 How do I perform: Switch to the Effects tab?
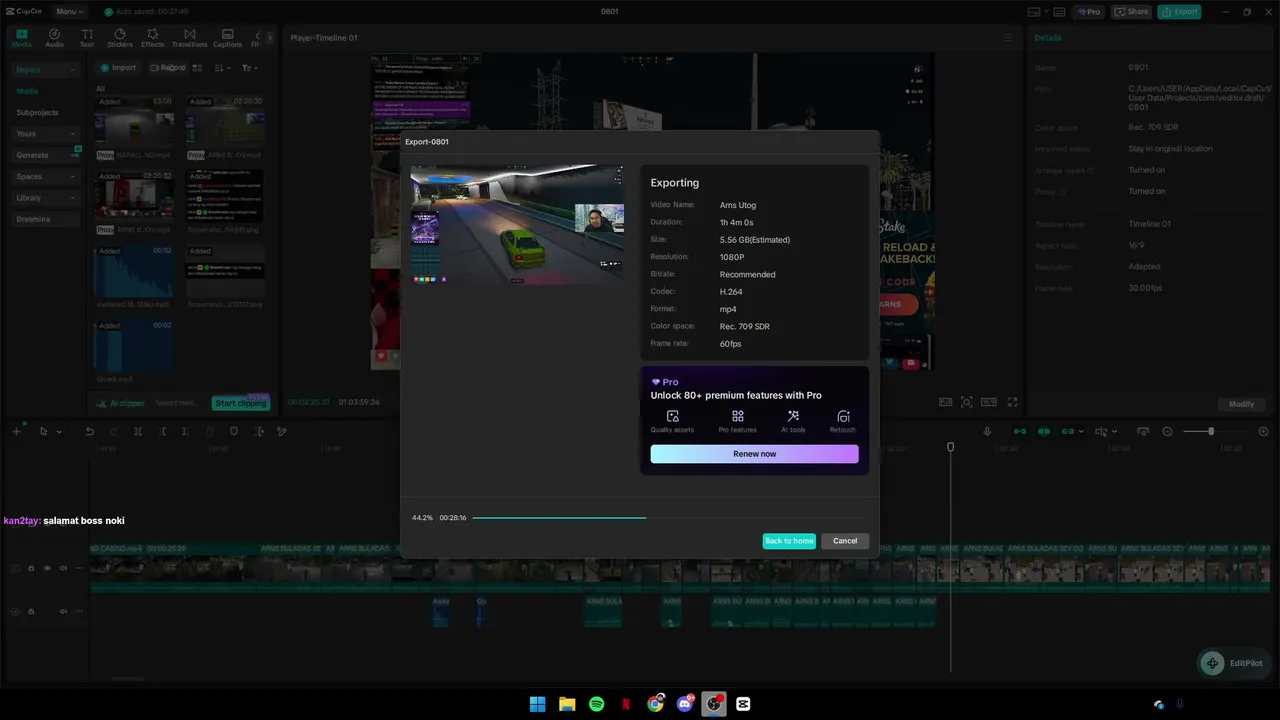point(152,38)
